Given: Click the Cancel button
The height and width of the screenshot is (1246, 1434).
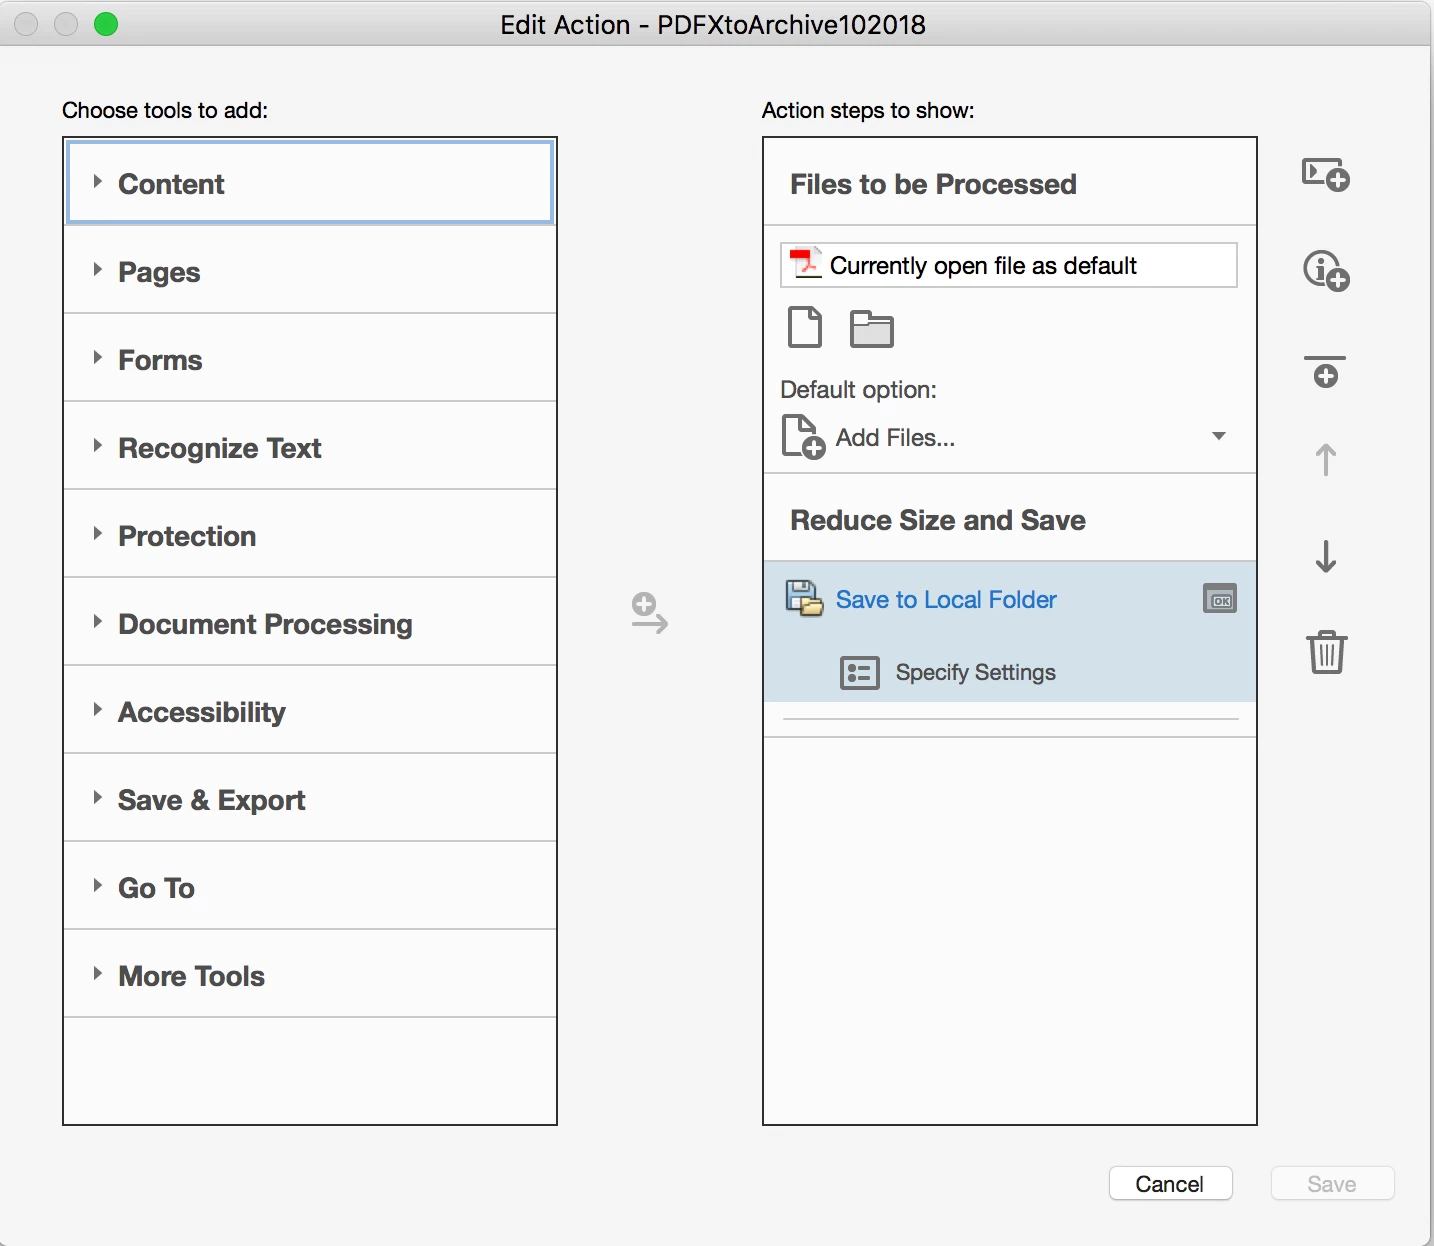Looking at the screenshot, I should (x=1170, y=1184).
